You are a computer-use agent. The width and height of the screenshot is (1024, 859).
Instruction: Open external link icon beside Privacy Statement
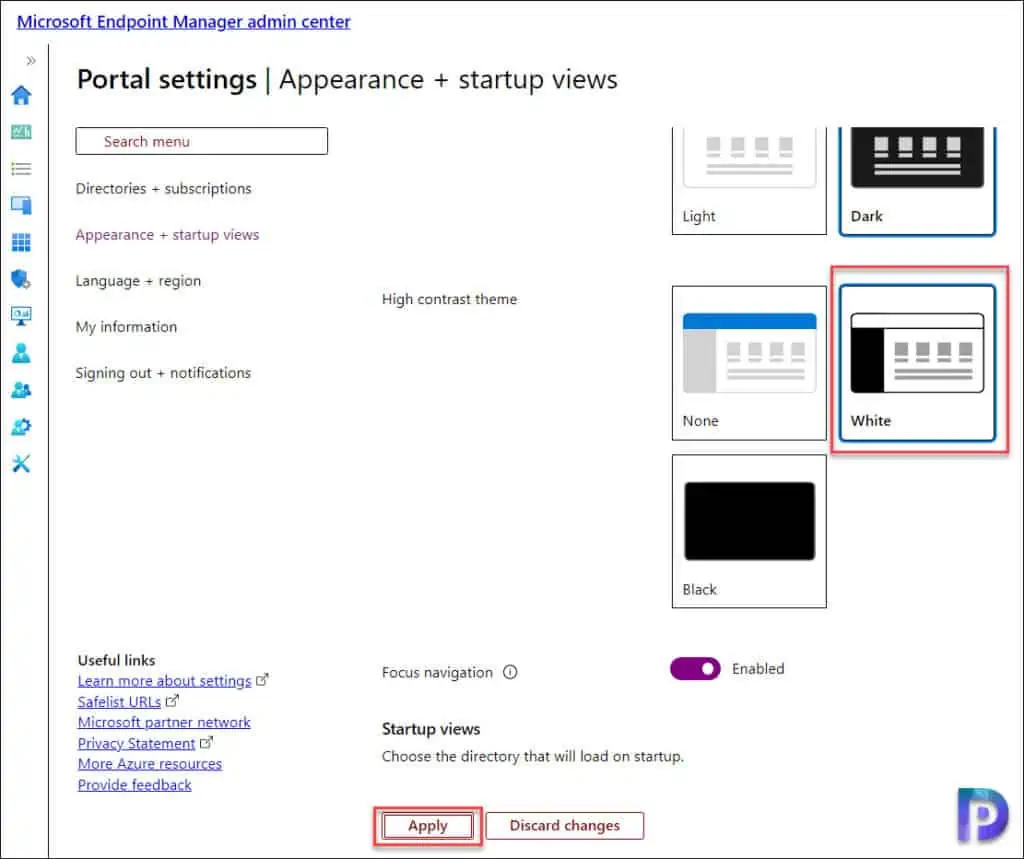point(206,743)
